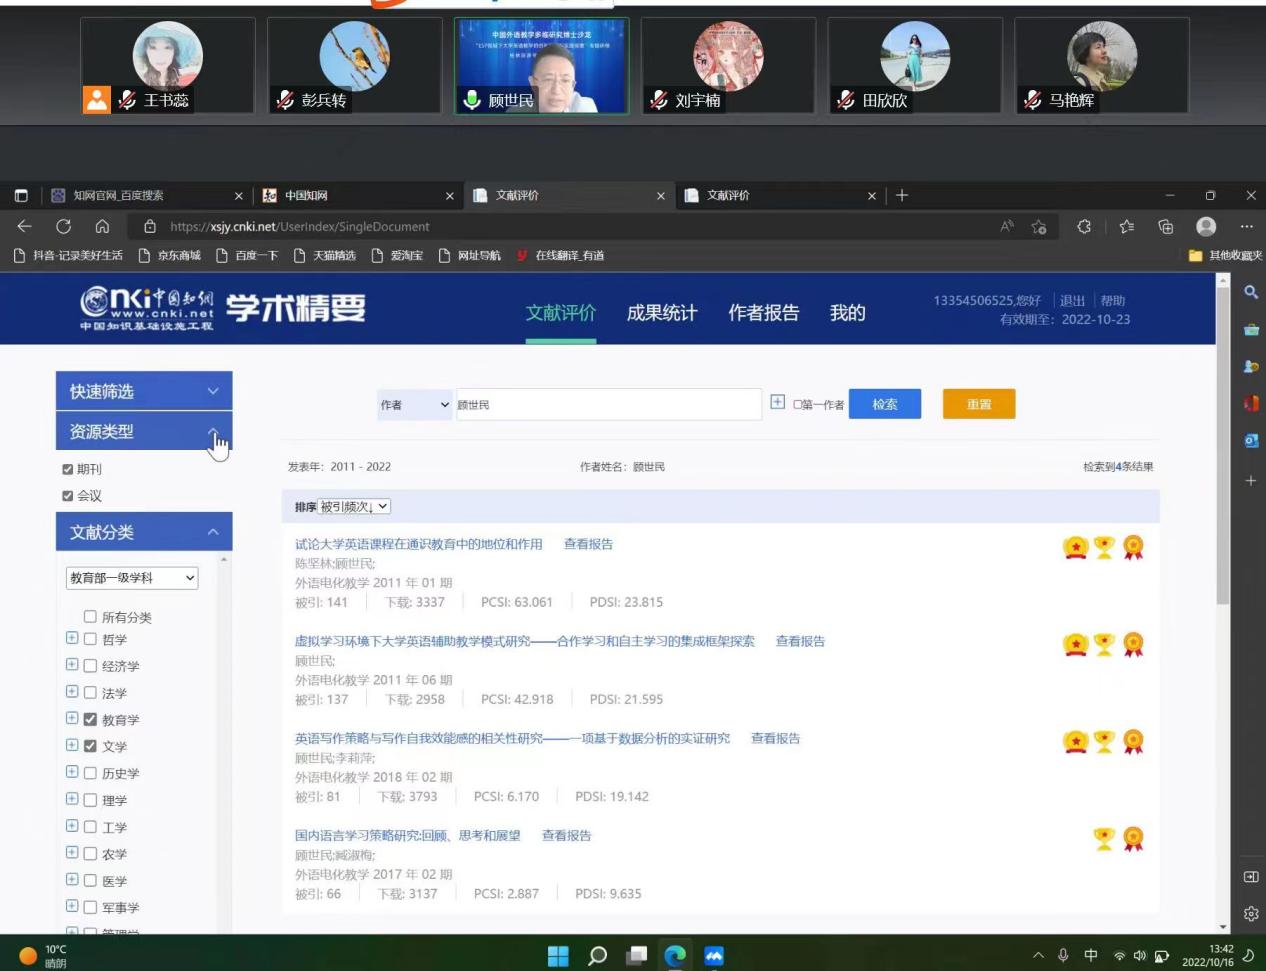Check the 哲学 category checkbox
This screenshot has height=971, width=1266.
tap(90, 639)
